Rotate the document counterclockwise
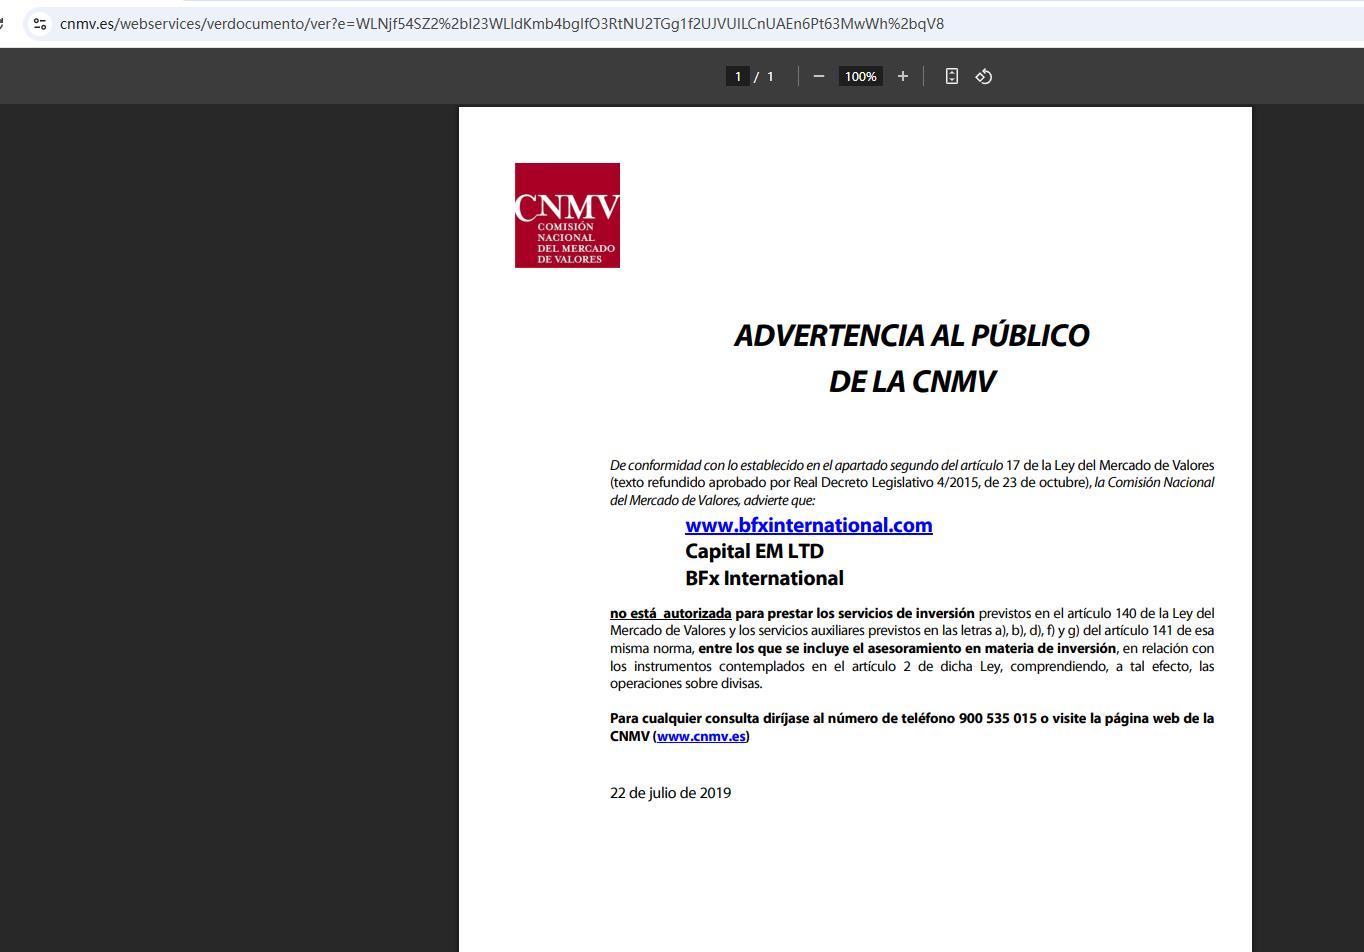 984,76
